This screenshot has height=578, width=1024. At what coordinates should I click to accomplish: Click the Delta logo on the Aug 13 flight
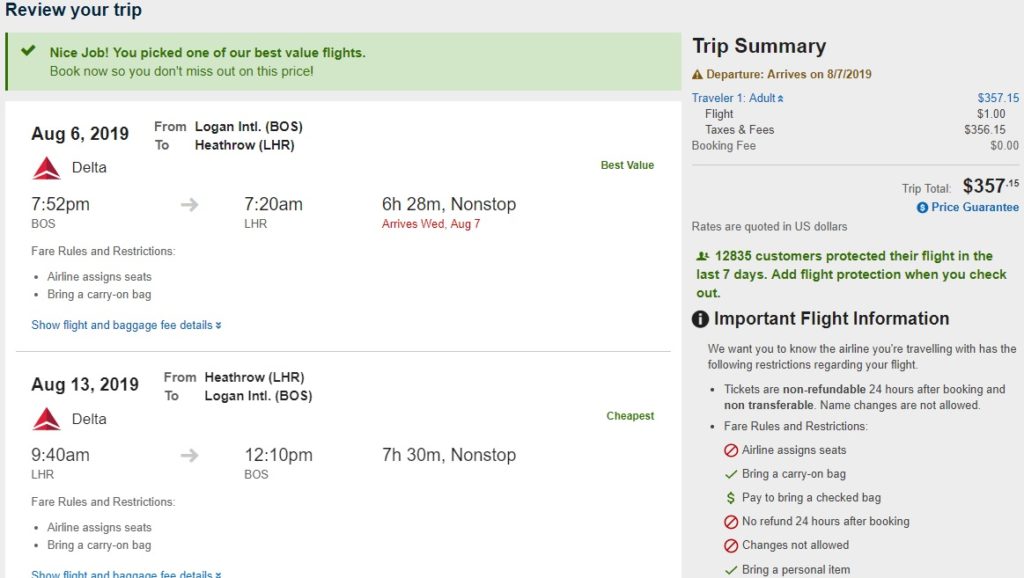point(46,419)
